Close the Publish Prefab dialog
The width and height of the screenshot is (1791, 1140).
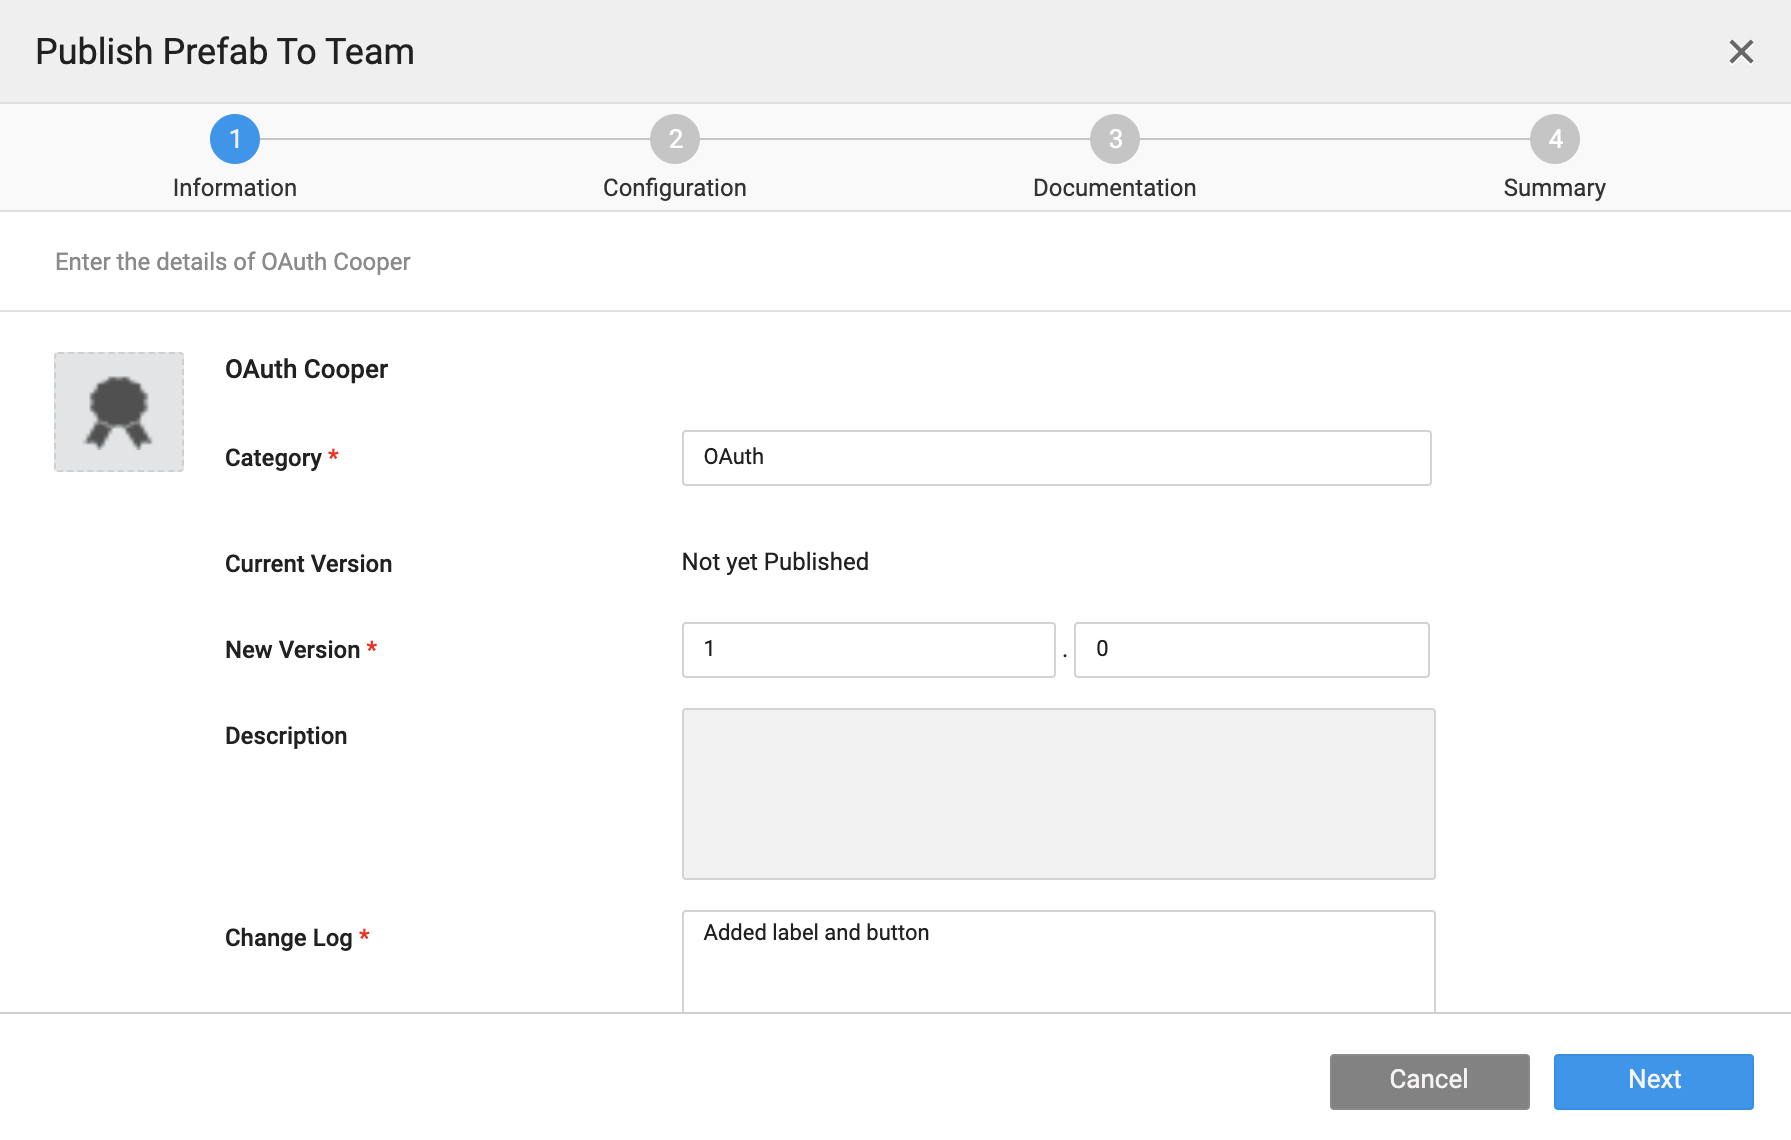click(1741, 52)
